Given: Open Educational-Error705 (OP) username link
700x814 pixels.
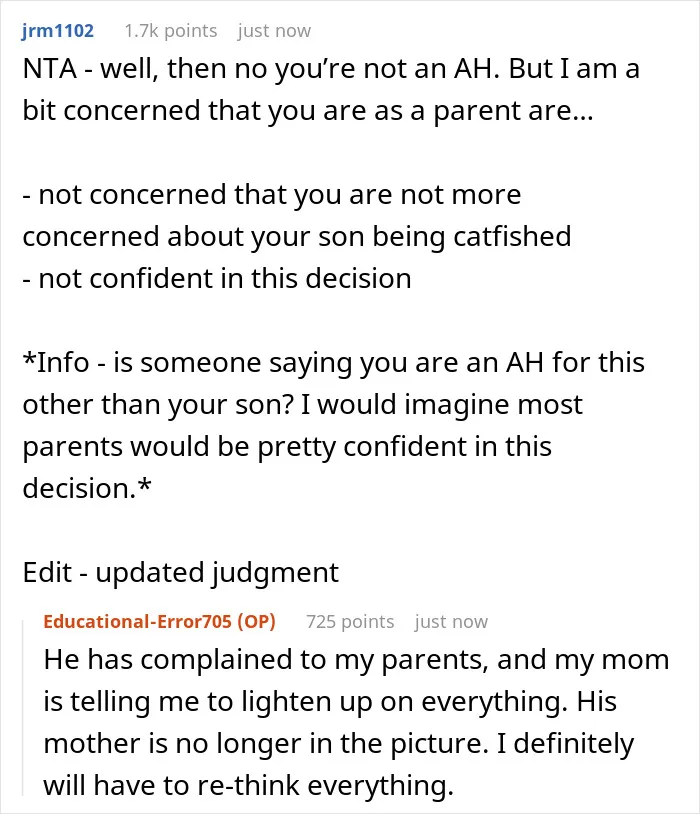Looking at the screenshot, I should [x=159, y=621].
